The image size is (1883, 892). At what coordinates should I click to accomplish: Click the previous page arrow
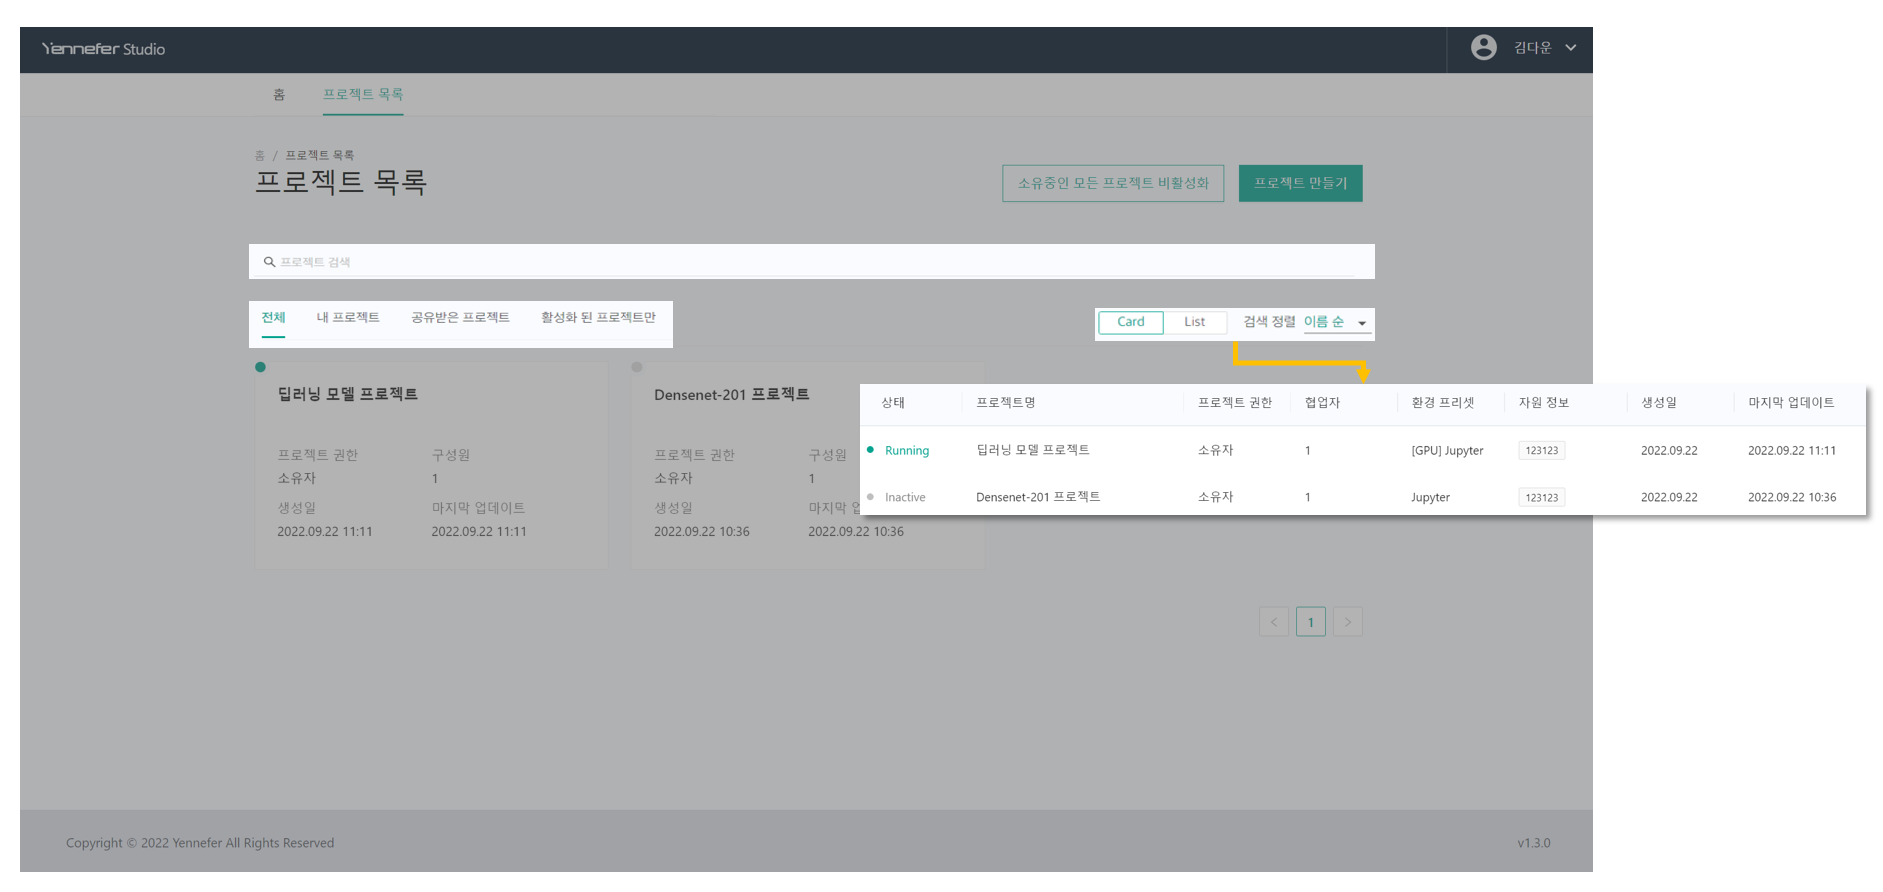click(x=1273, y=622)
